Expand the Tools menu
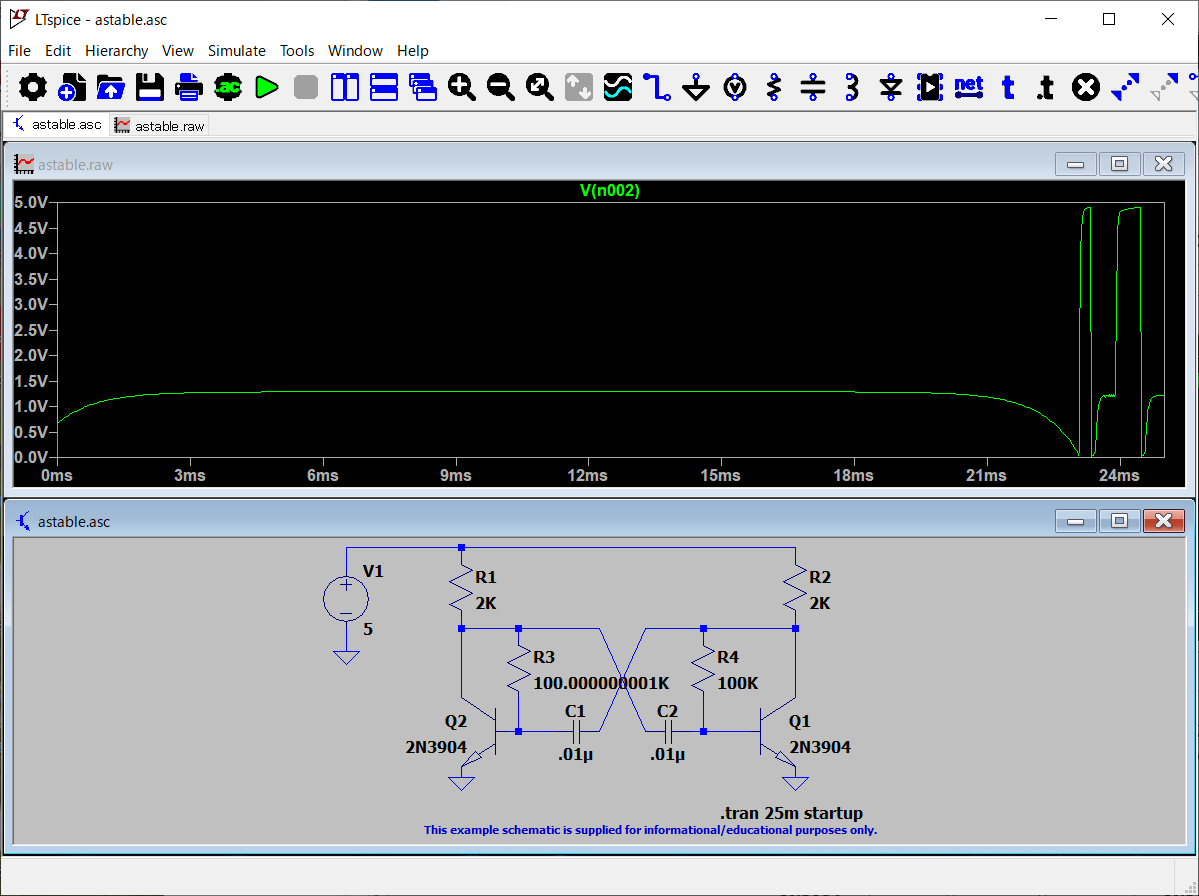The width and height of the screenshot is (1199, 896). [297, 51]
